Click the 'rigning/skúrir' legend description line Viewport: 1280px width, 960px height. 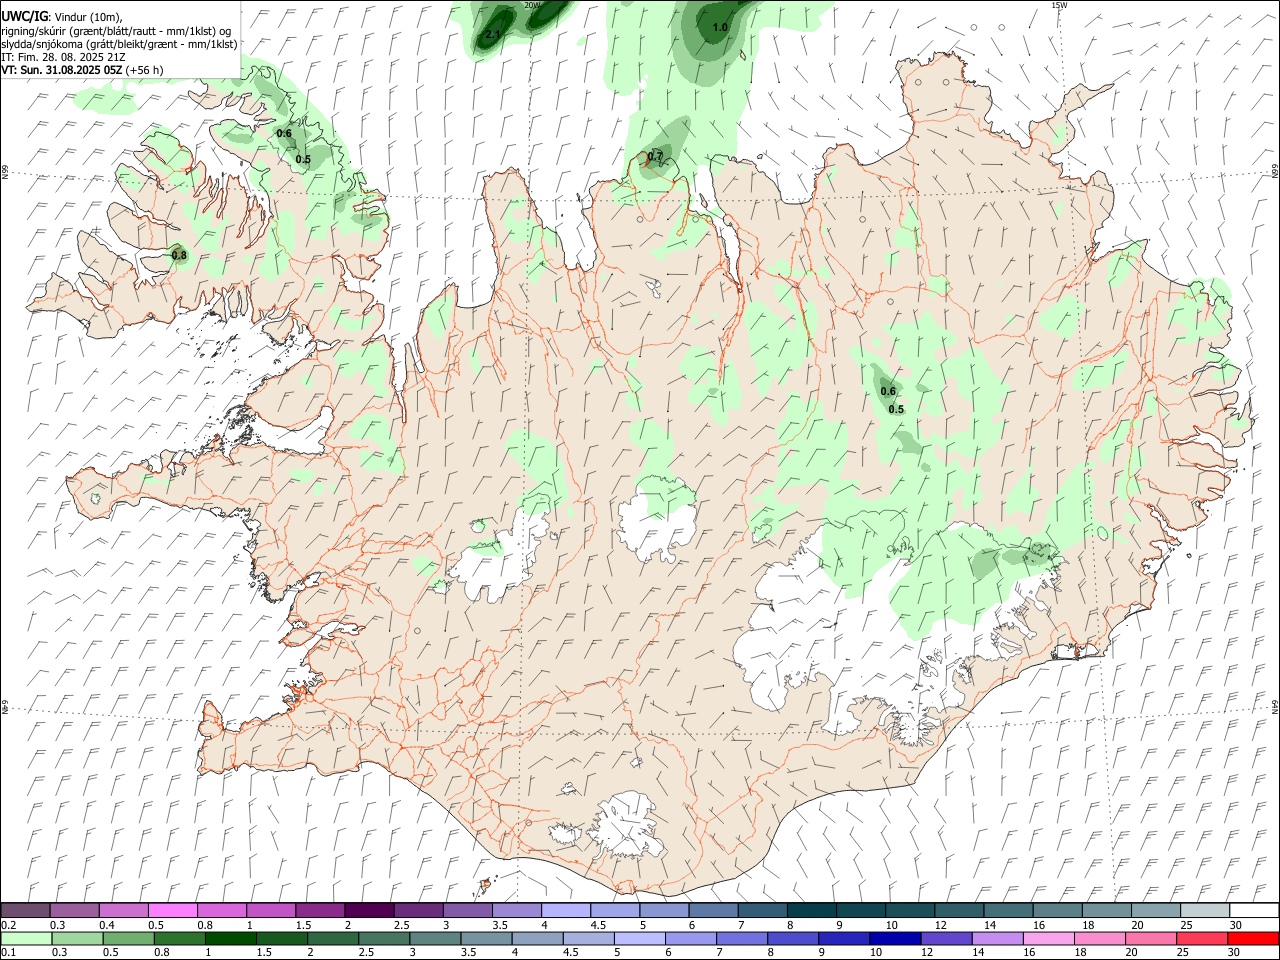point(117,30)
